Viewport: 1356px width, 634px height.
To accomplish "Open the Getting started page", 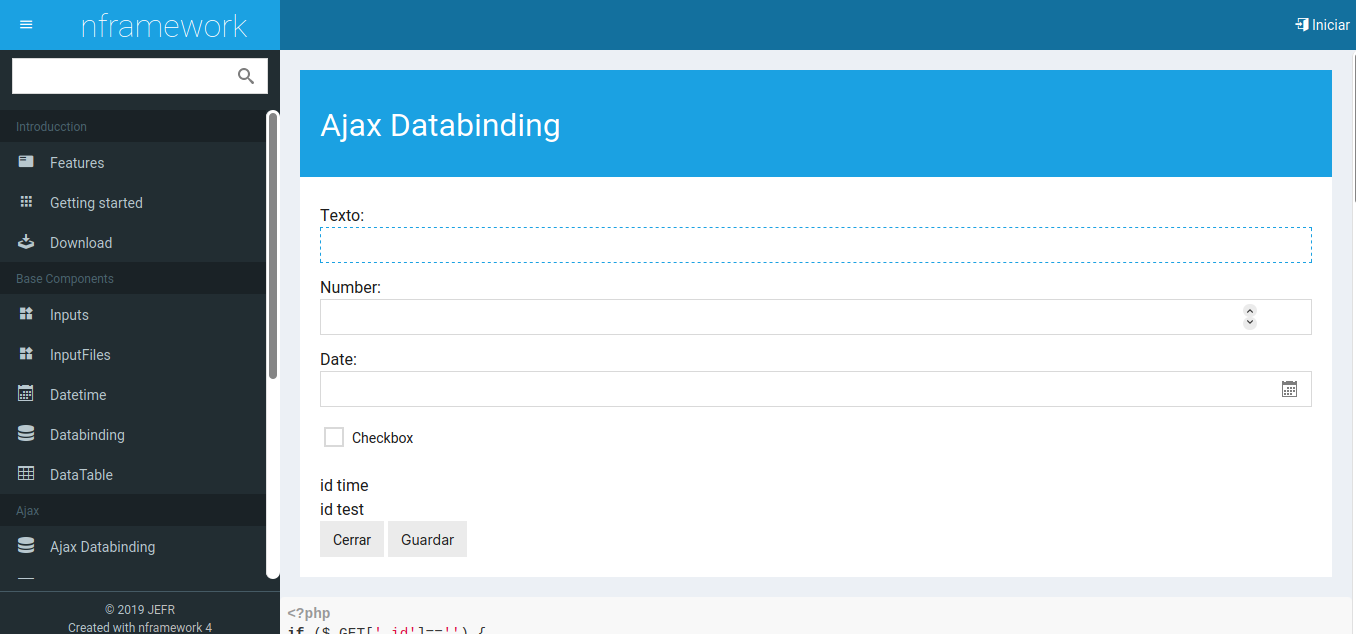I will pyautogui.click(x=133, y=202).
